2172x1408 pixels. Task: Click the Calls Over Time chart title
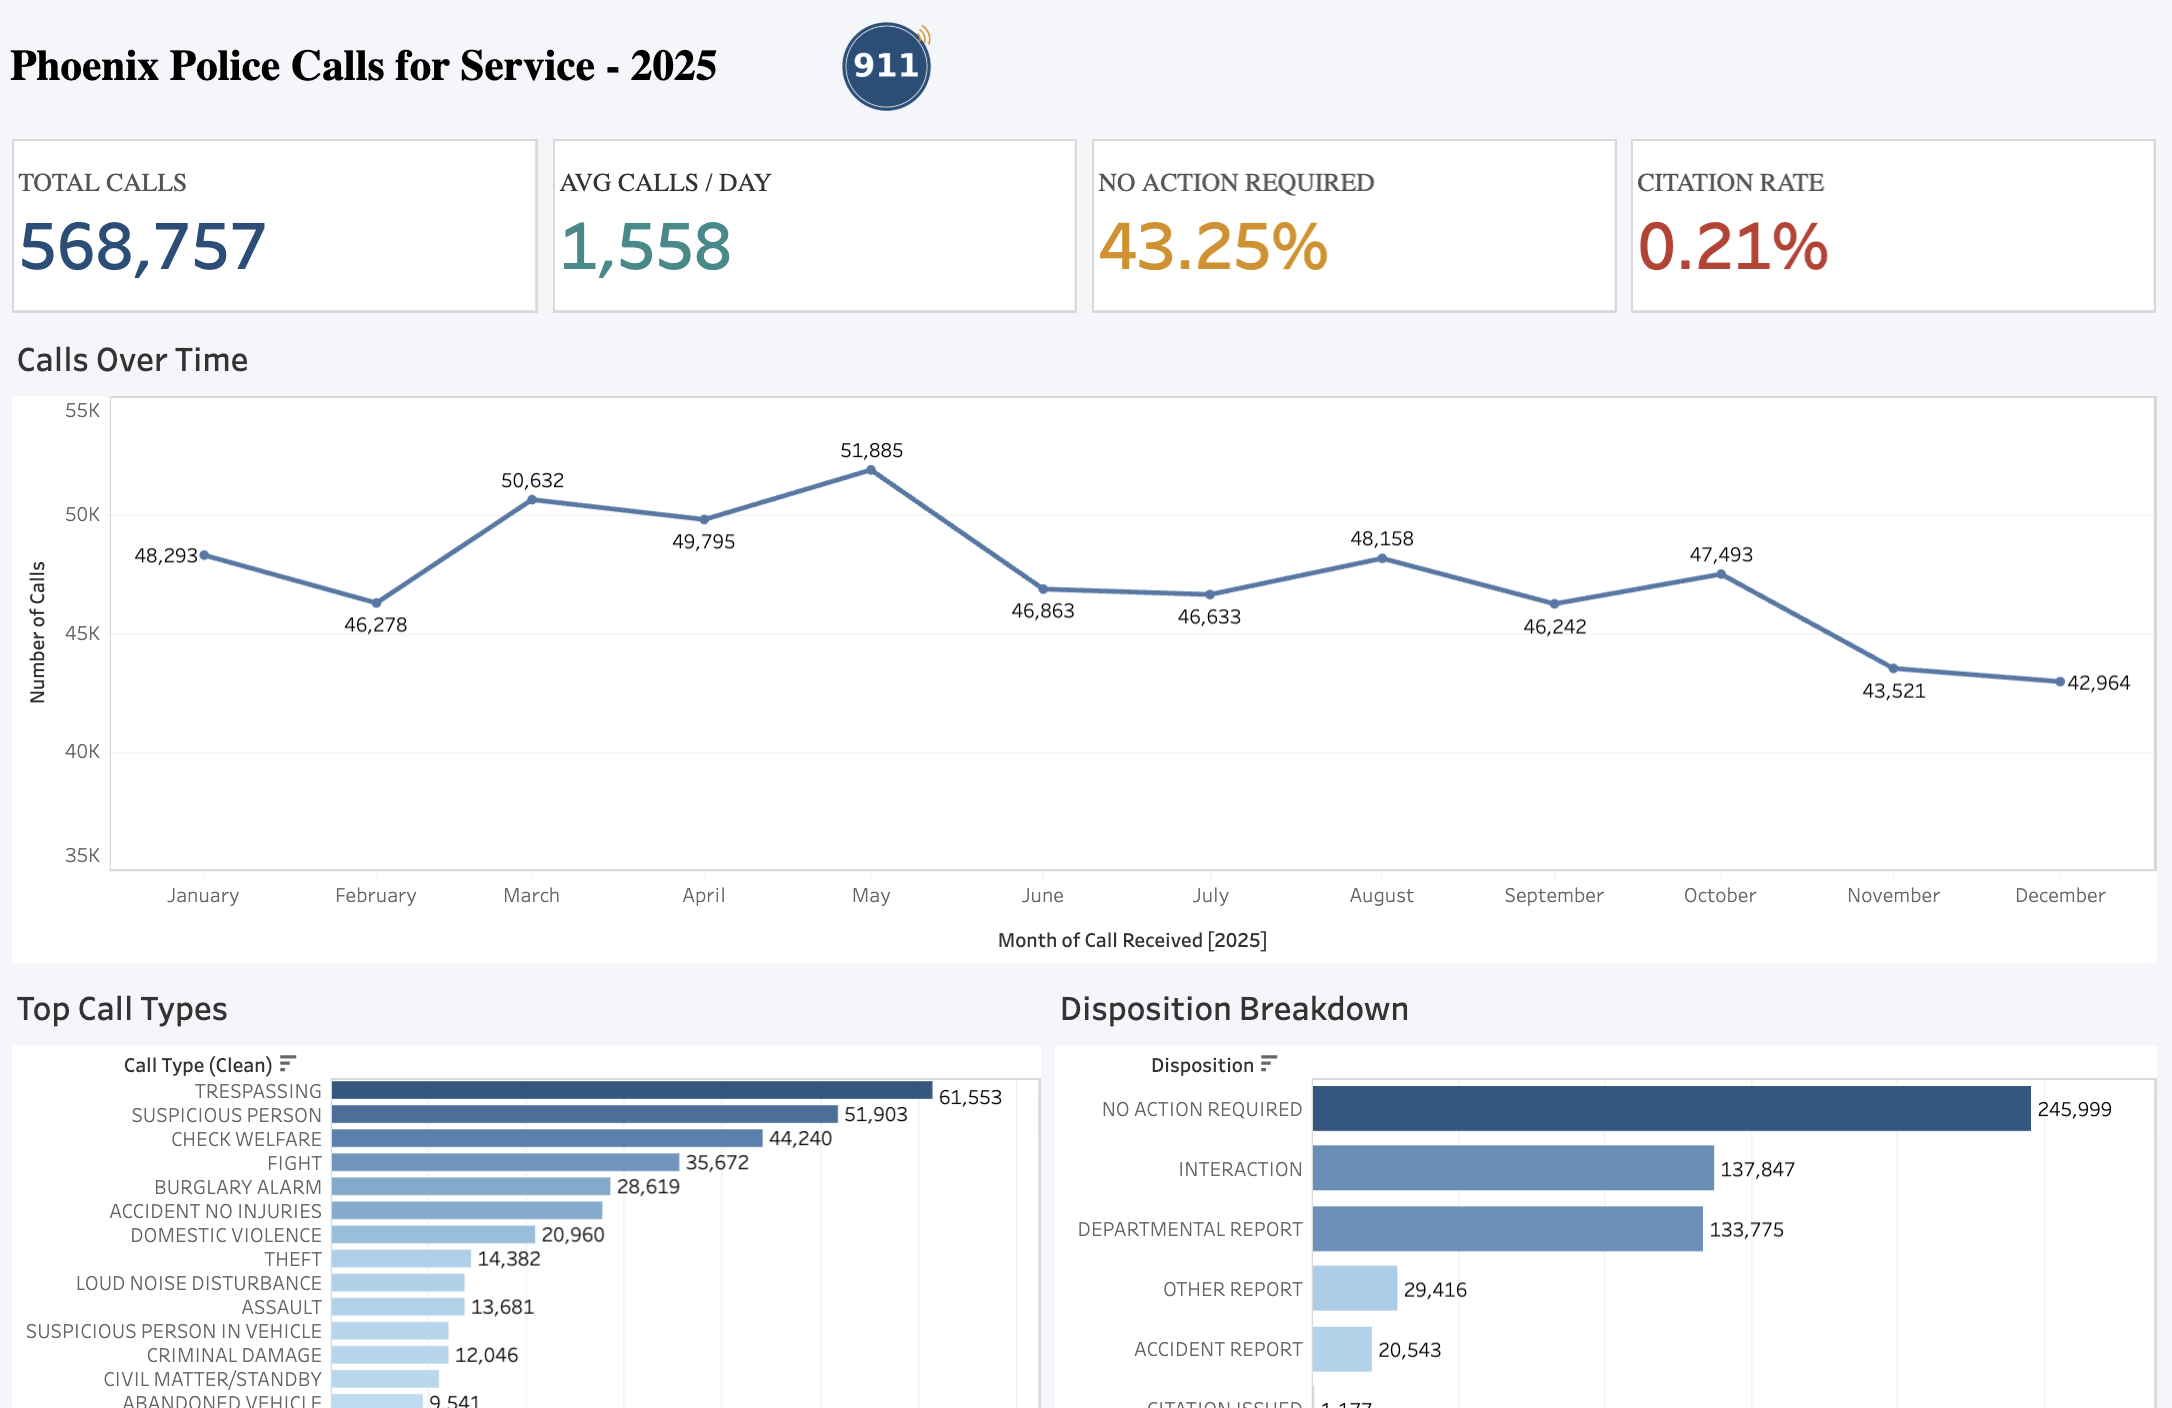coord(132,360)
